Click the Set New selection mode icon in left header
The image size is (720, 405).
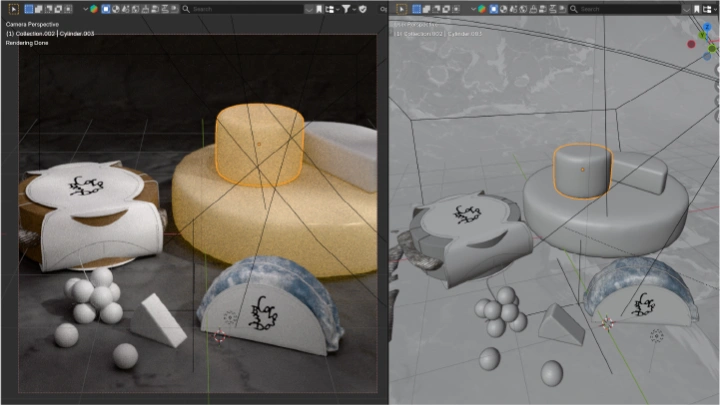click(29, 9)
